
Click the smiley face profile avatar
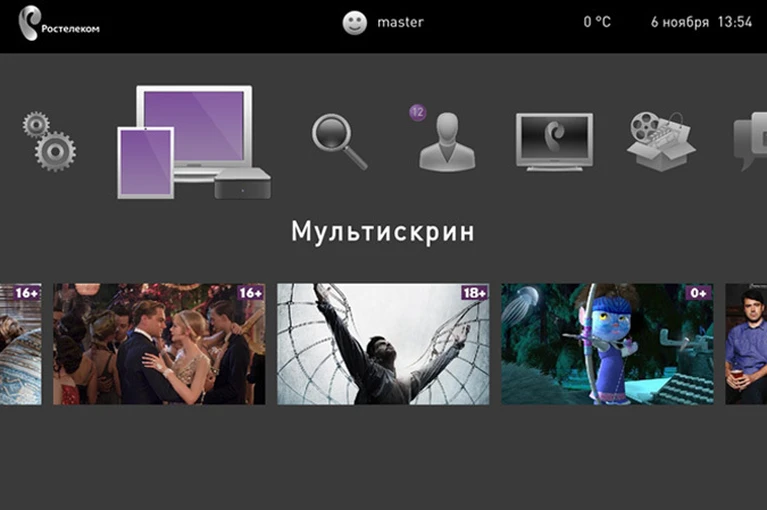tap(355, 22)
